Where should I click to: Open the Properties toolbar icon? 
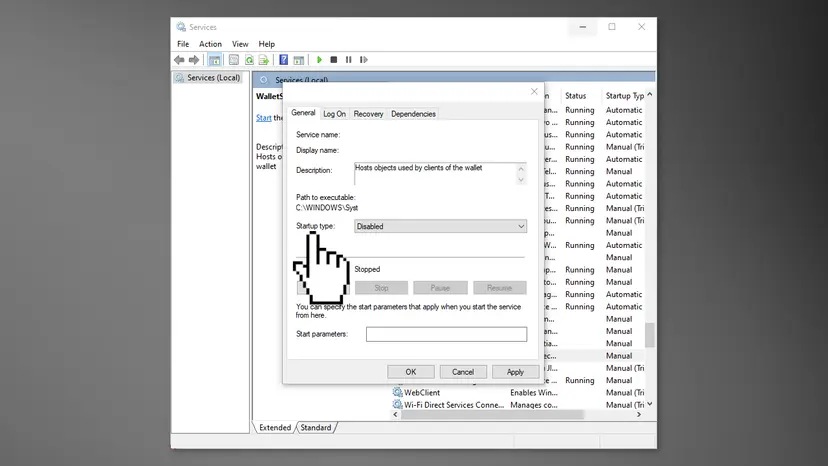click(x=234, y=60)
